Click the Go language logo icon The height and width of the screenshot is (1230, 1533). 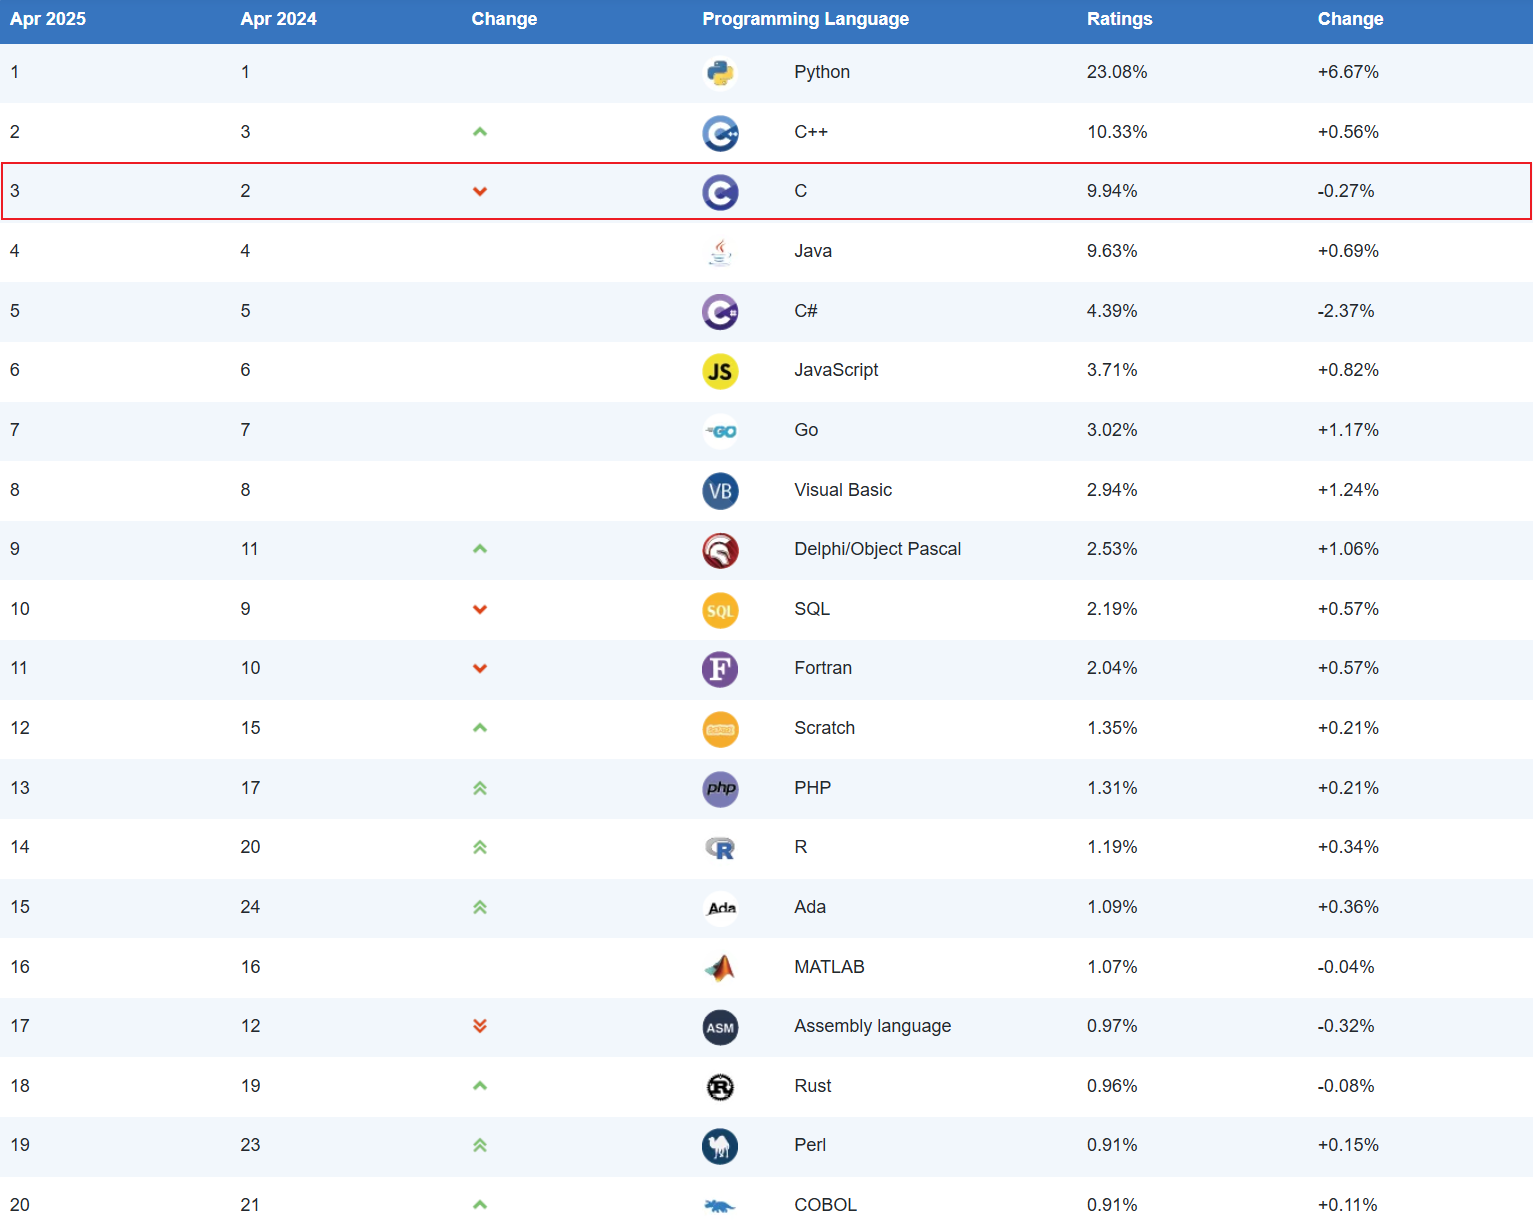(720, 431)
